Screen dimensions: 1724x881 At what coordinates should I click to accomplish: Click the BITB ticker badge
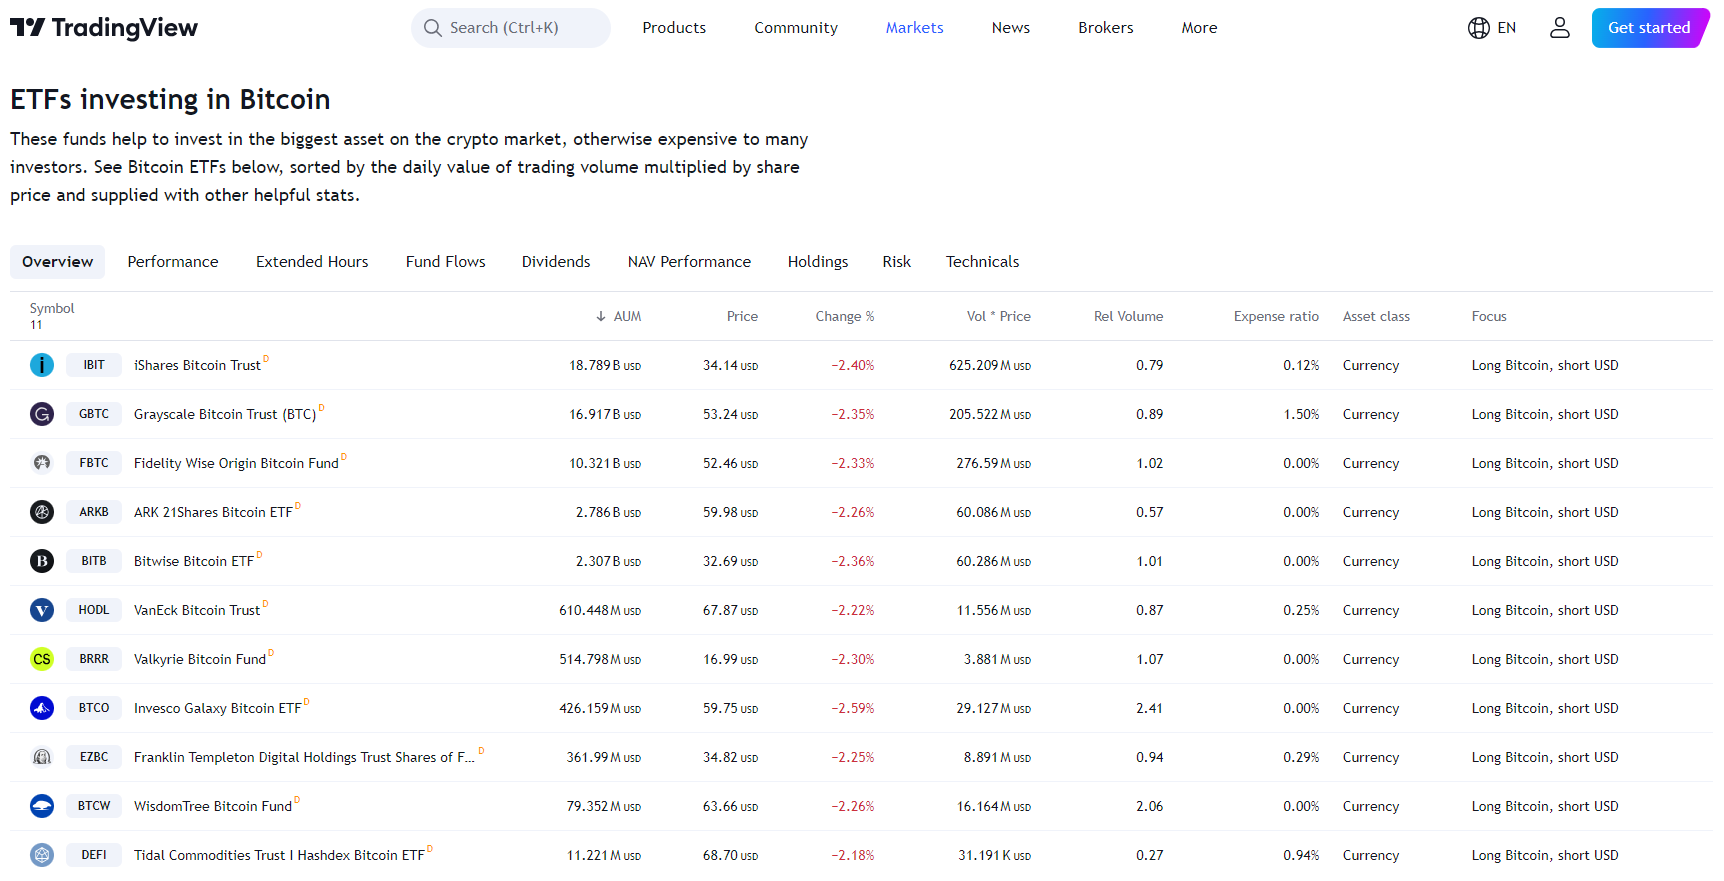click(94, 561)
